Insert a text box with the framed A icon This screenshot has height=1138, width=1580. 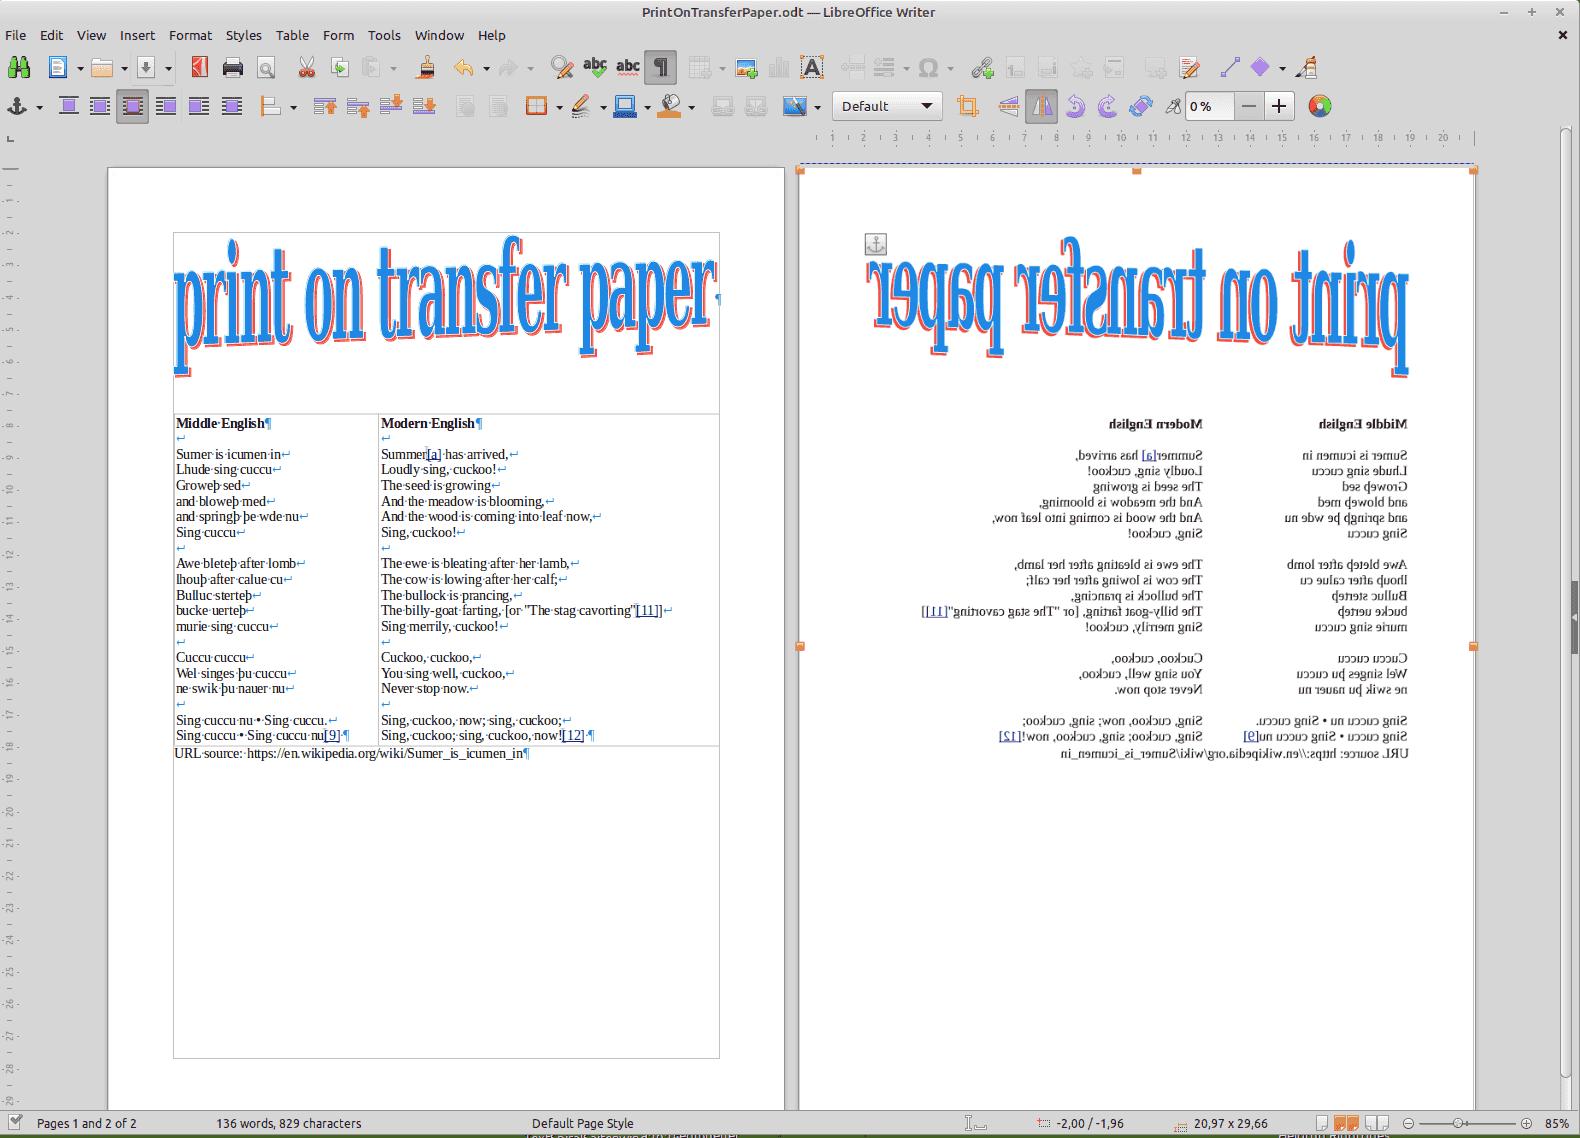[x=812, y=68]
